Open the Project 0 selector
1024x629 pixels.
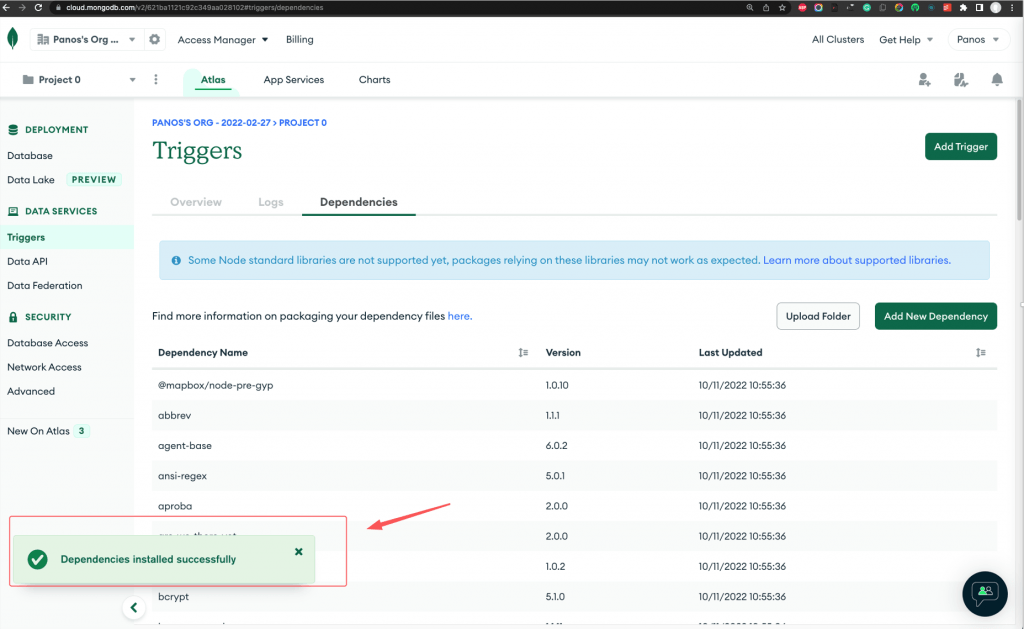coord(78,80)
